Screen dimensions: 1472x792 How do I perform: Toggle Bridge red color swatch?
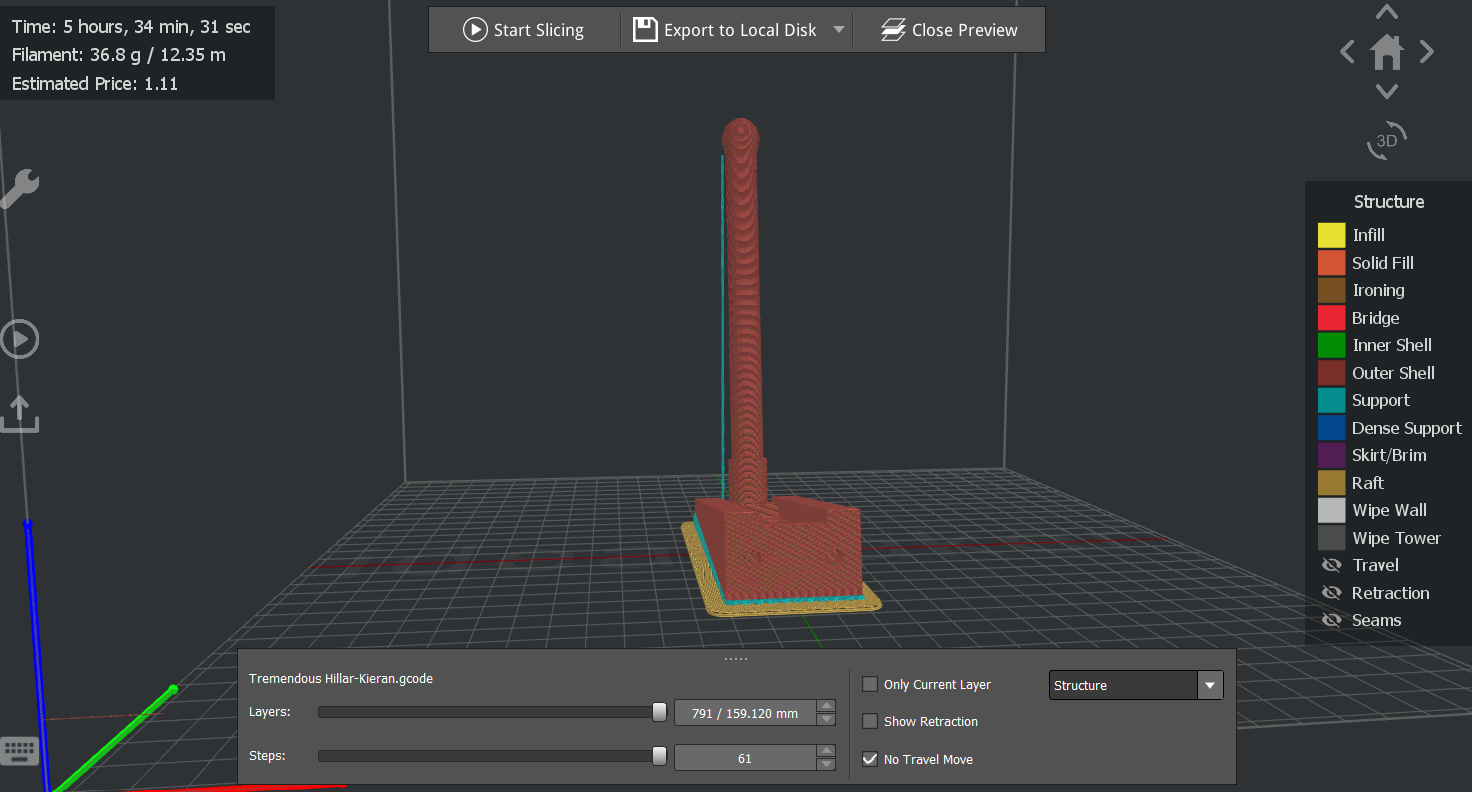click(x=1331, y=318)
